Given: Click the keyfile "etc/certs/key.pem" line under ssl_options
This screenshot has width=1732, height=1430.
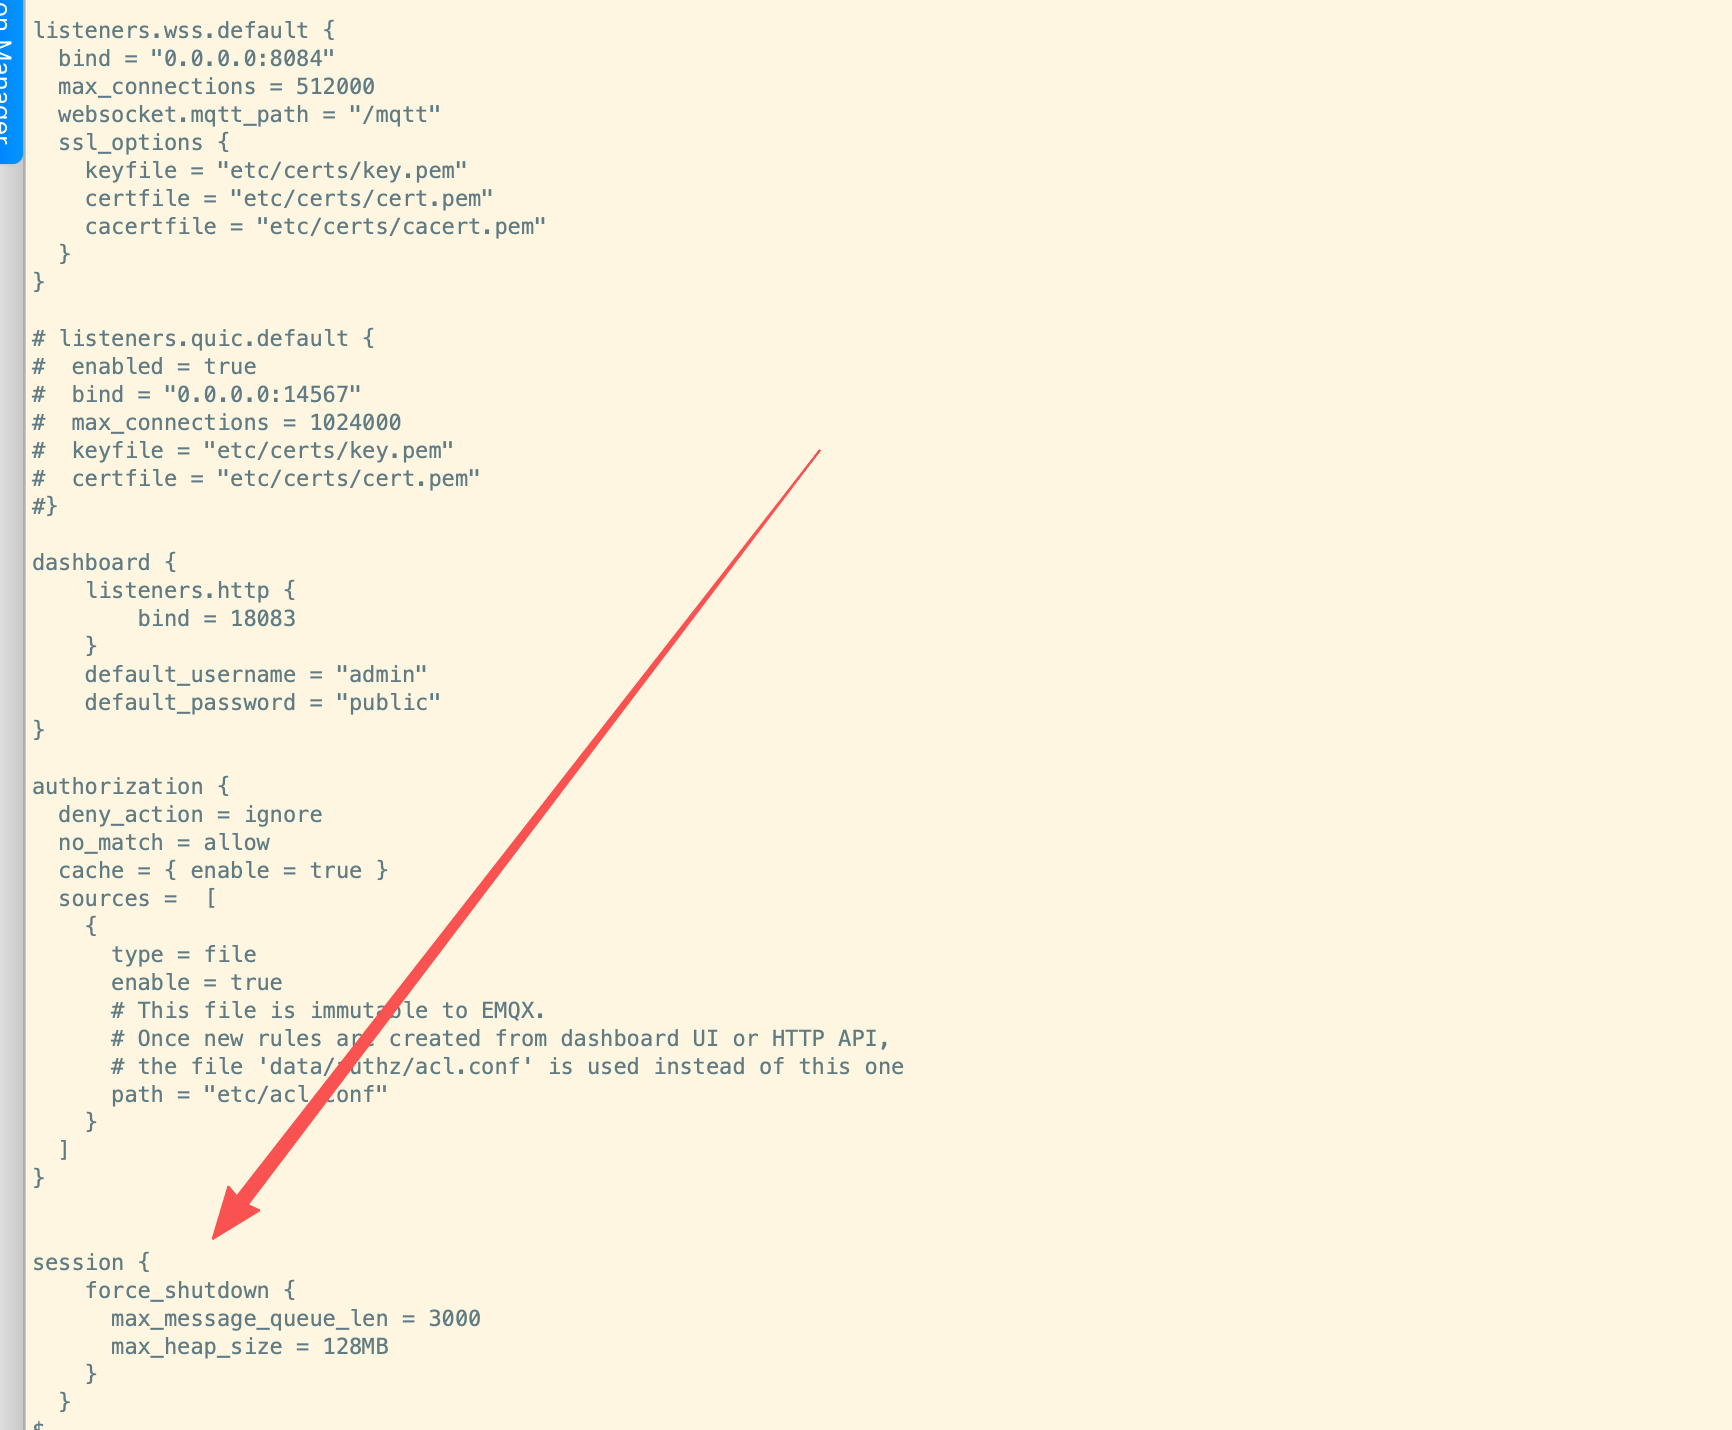Looking at the screenshot, I should click(x=276, y=171).
